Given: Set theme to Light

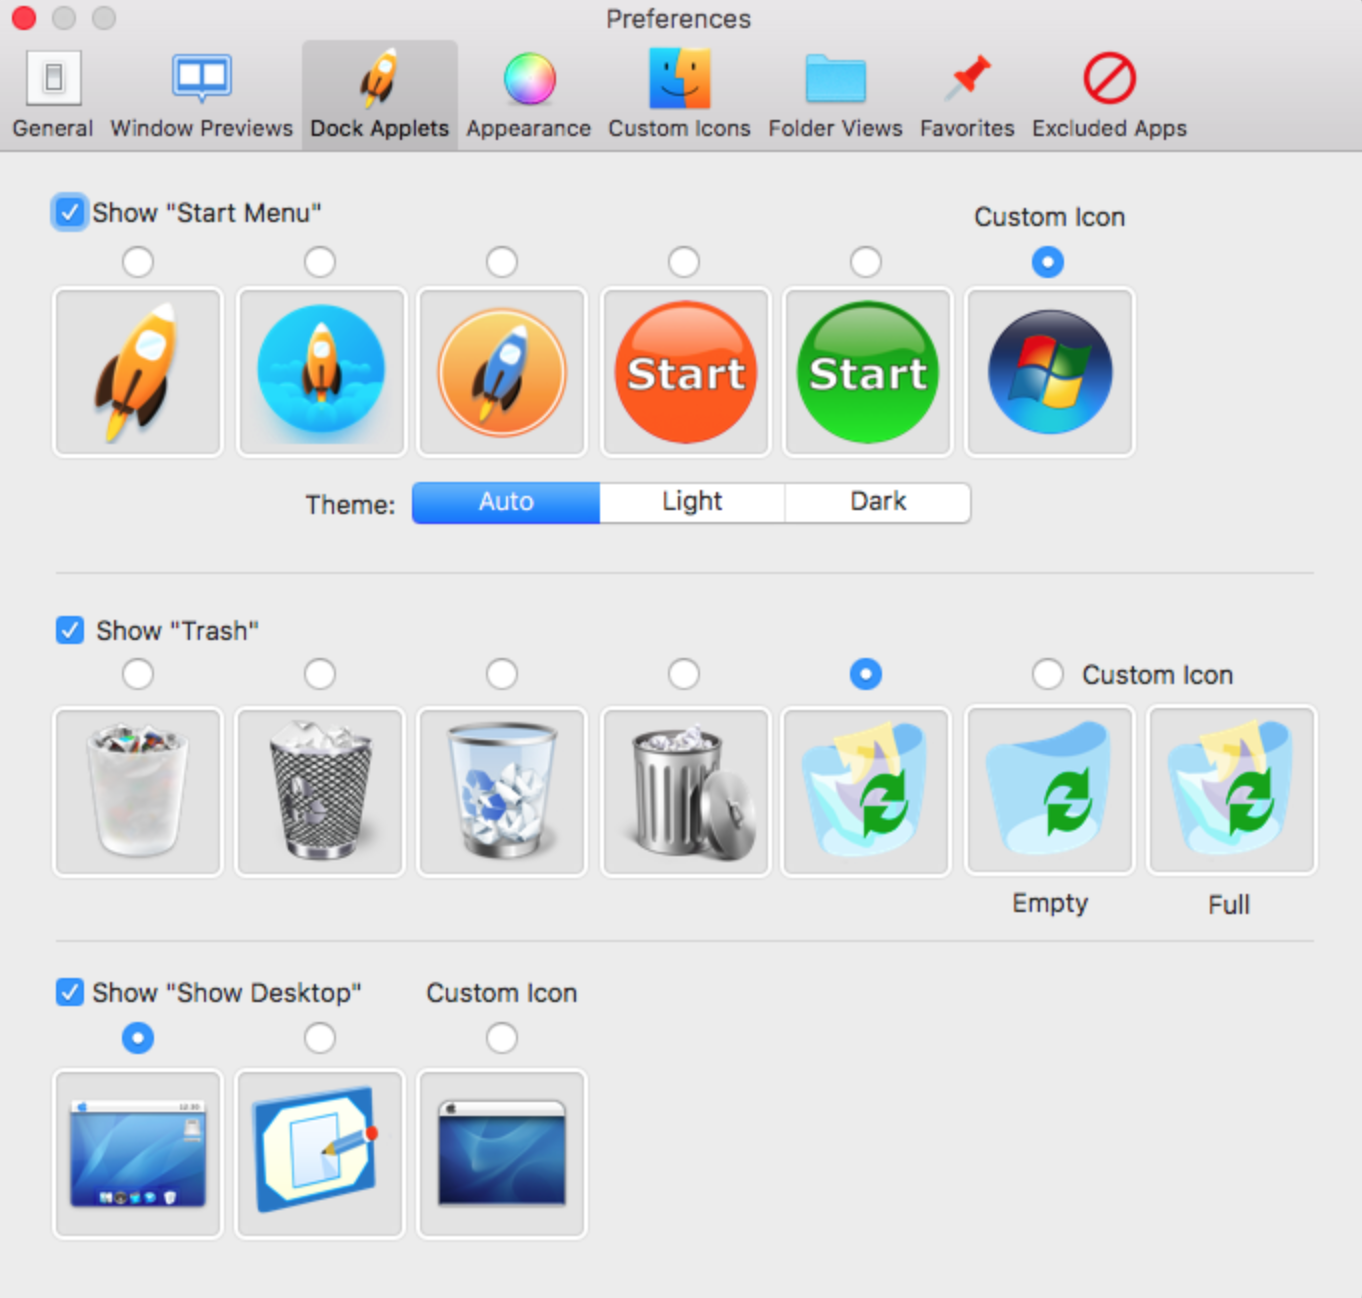Looking at the screenshot, I should pos(692,502).
